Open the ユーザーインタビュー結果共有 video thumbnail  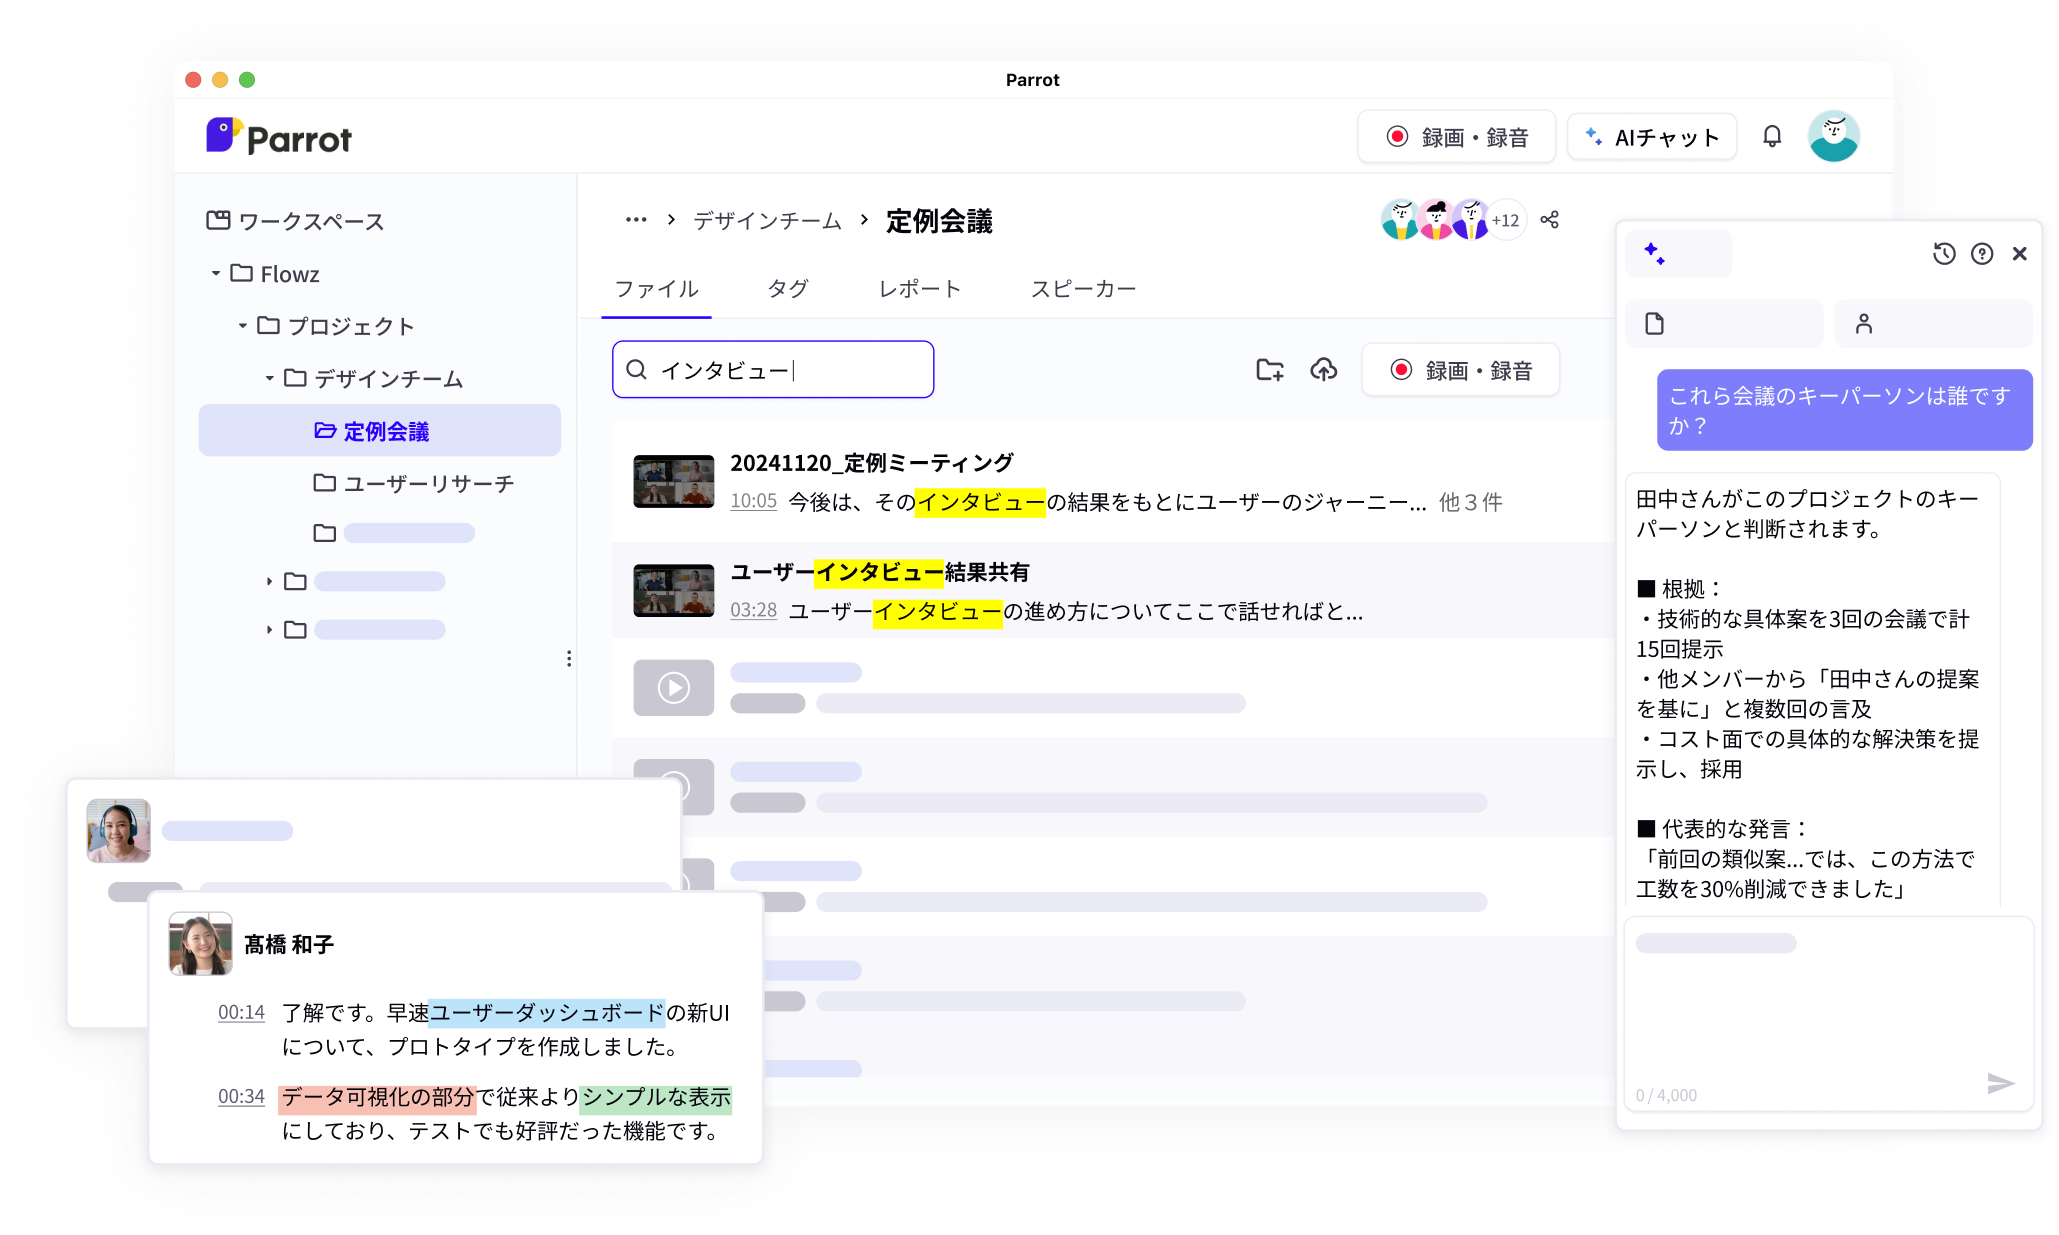coord(673,590)
